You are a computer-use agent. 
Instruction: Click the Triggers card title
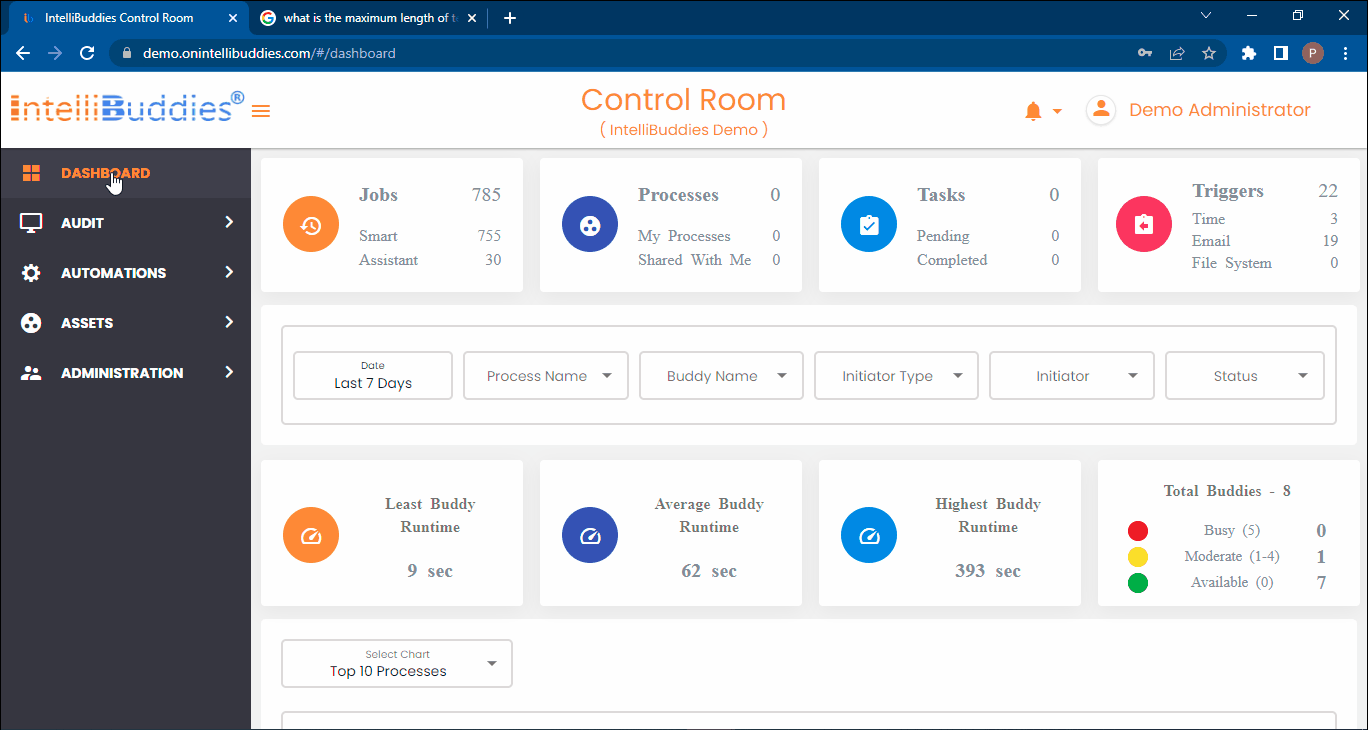tap(1228, 191)
